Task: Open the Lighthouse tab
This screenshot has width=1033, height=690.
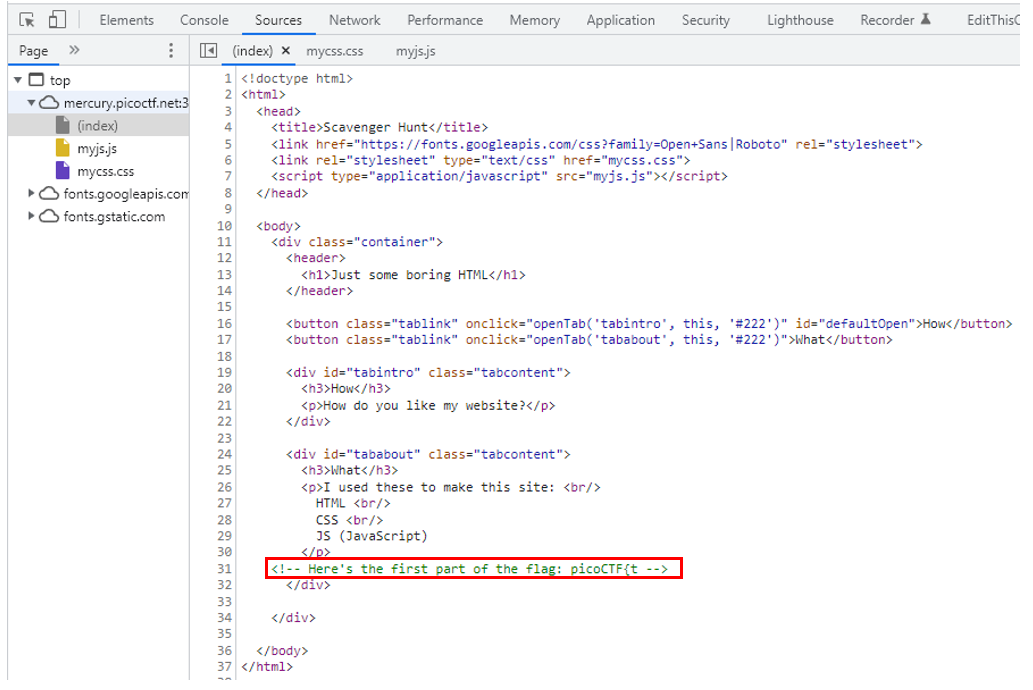Action: point(800,20)
